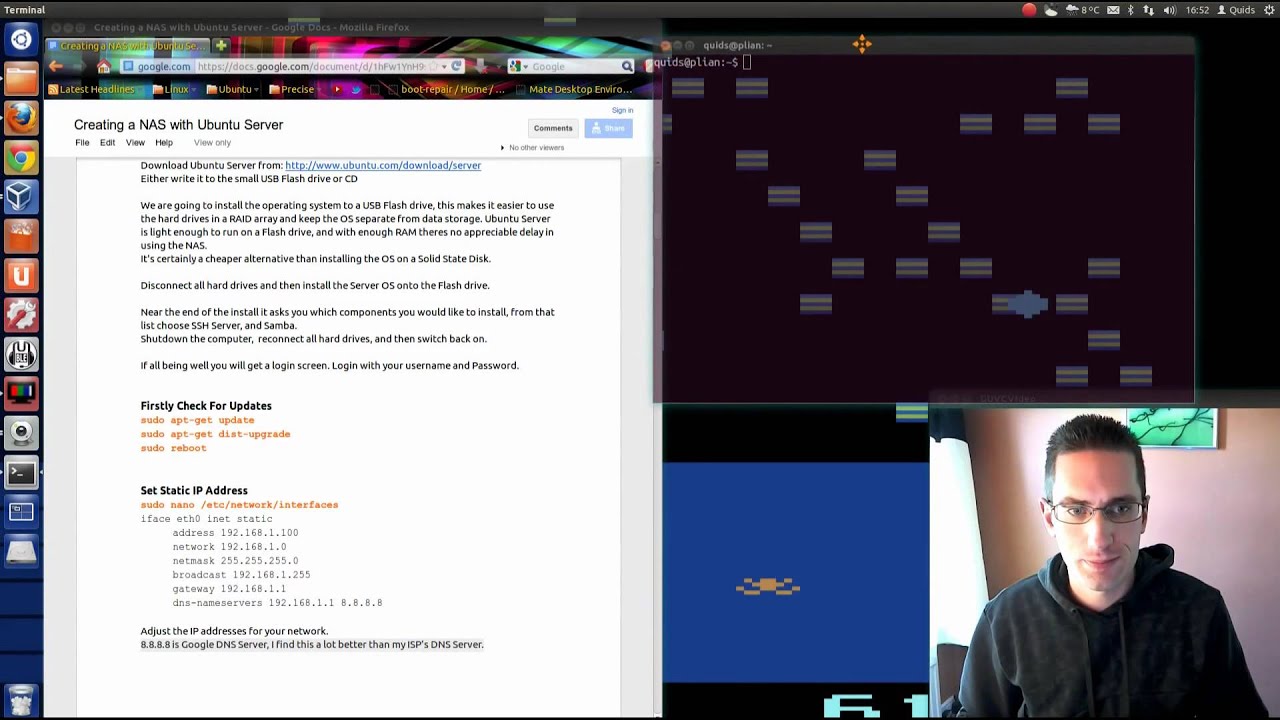Open the mounted drive icon in launcher
This screenshot has width=1280, height=720.
[x=21, y=551]
